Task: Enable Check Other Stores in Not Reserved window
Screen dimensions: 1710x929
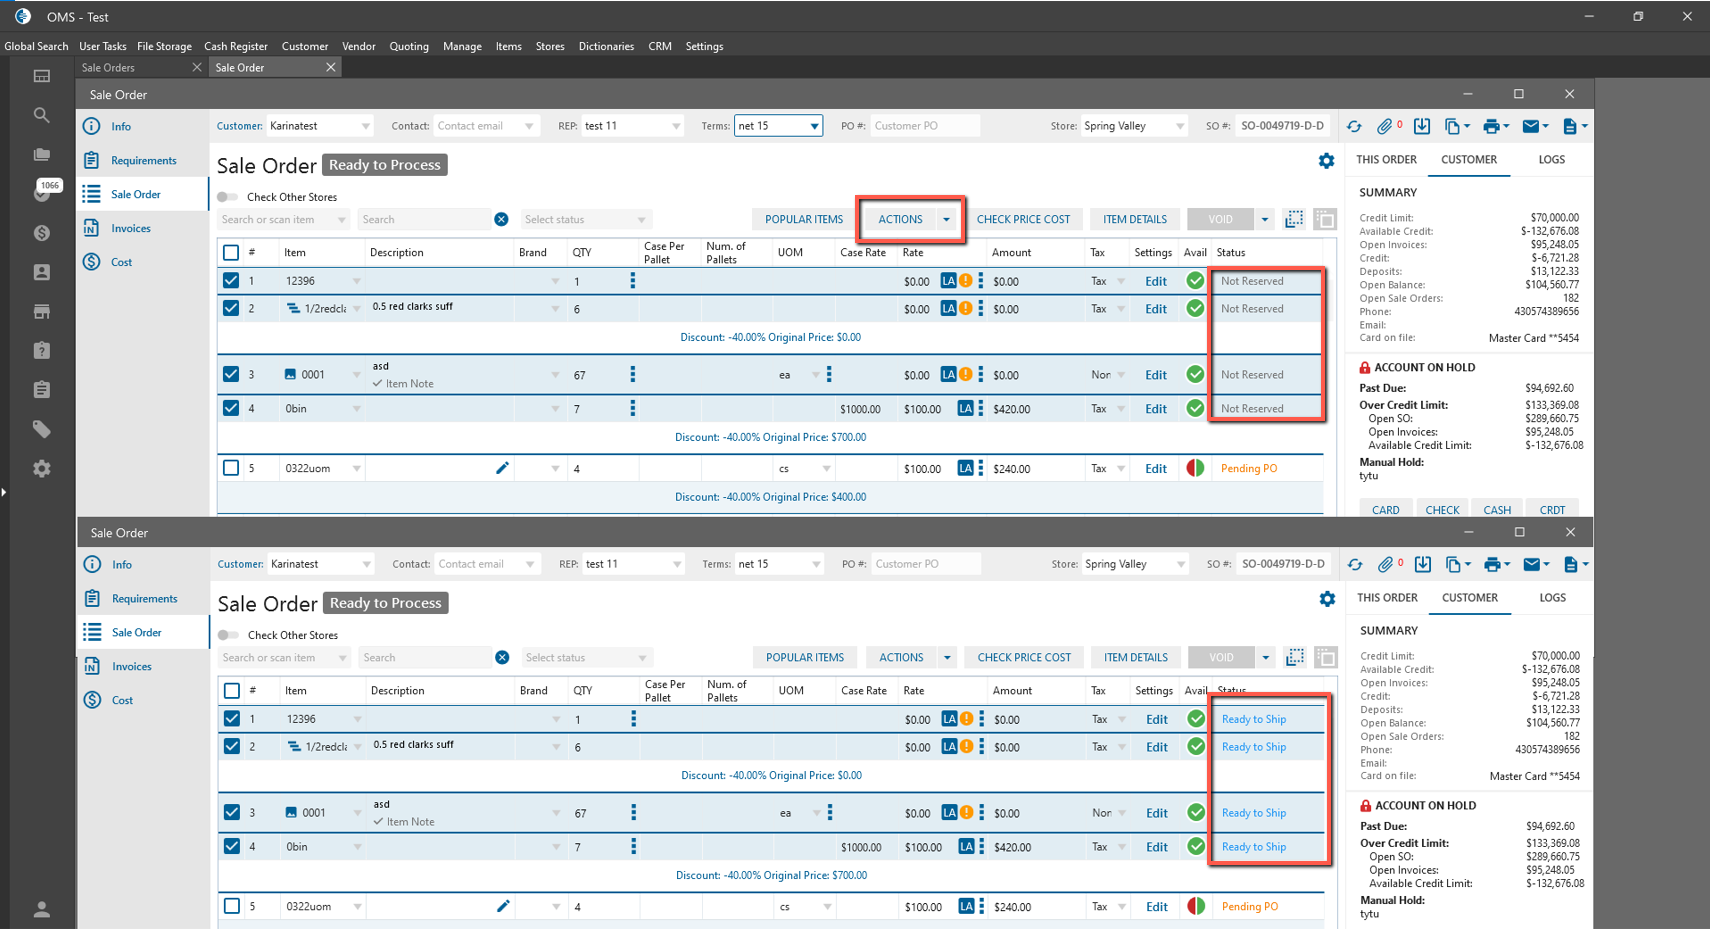Action: point(228,197)
